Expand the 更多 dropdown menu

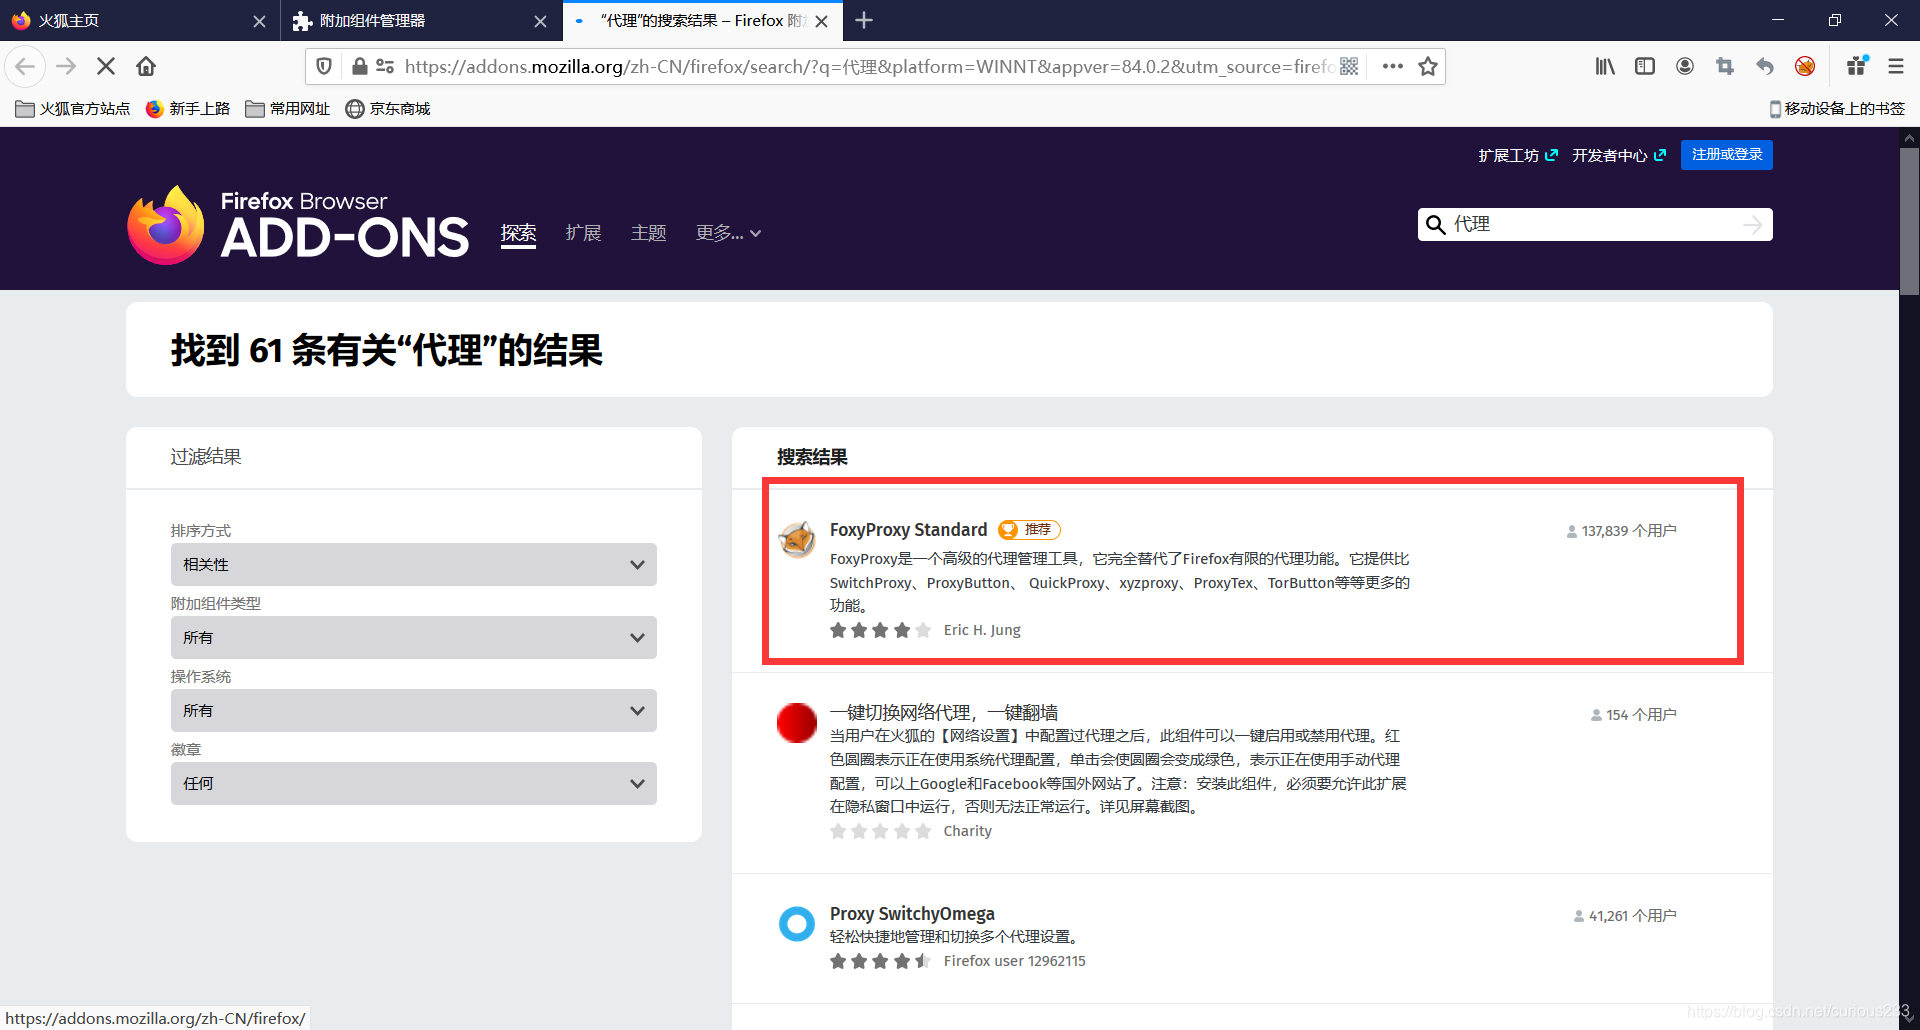(728, 233)
